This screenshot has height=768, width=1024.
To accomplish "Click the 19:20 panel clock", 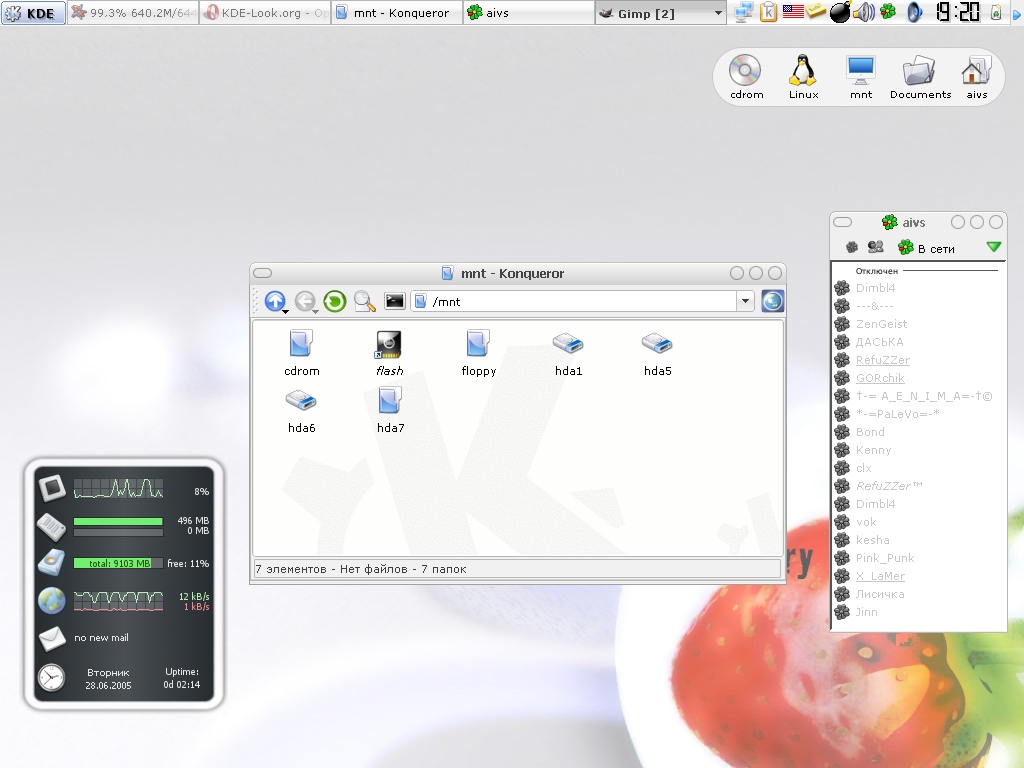I will tap(958, 12).
